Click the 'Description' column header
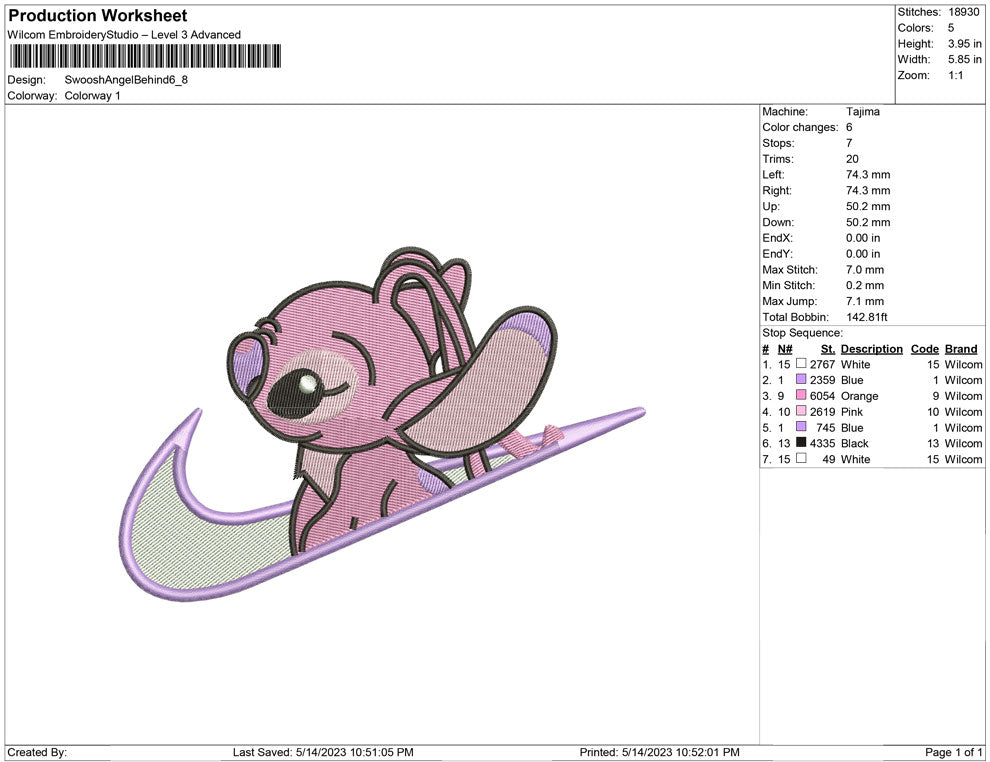990x762 pixels. (871, 349)
